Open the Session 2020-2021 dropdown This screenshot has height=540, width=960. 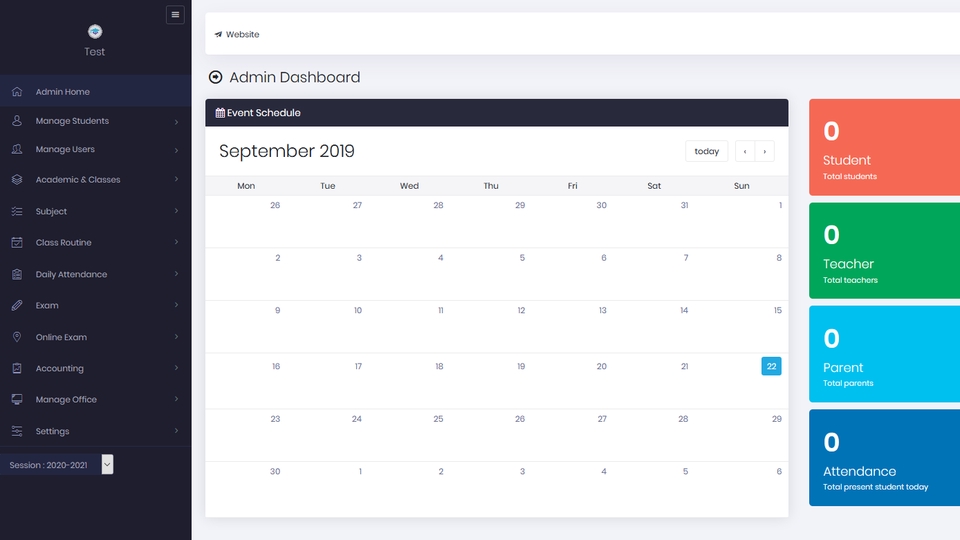(x=107, y=464)
